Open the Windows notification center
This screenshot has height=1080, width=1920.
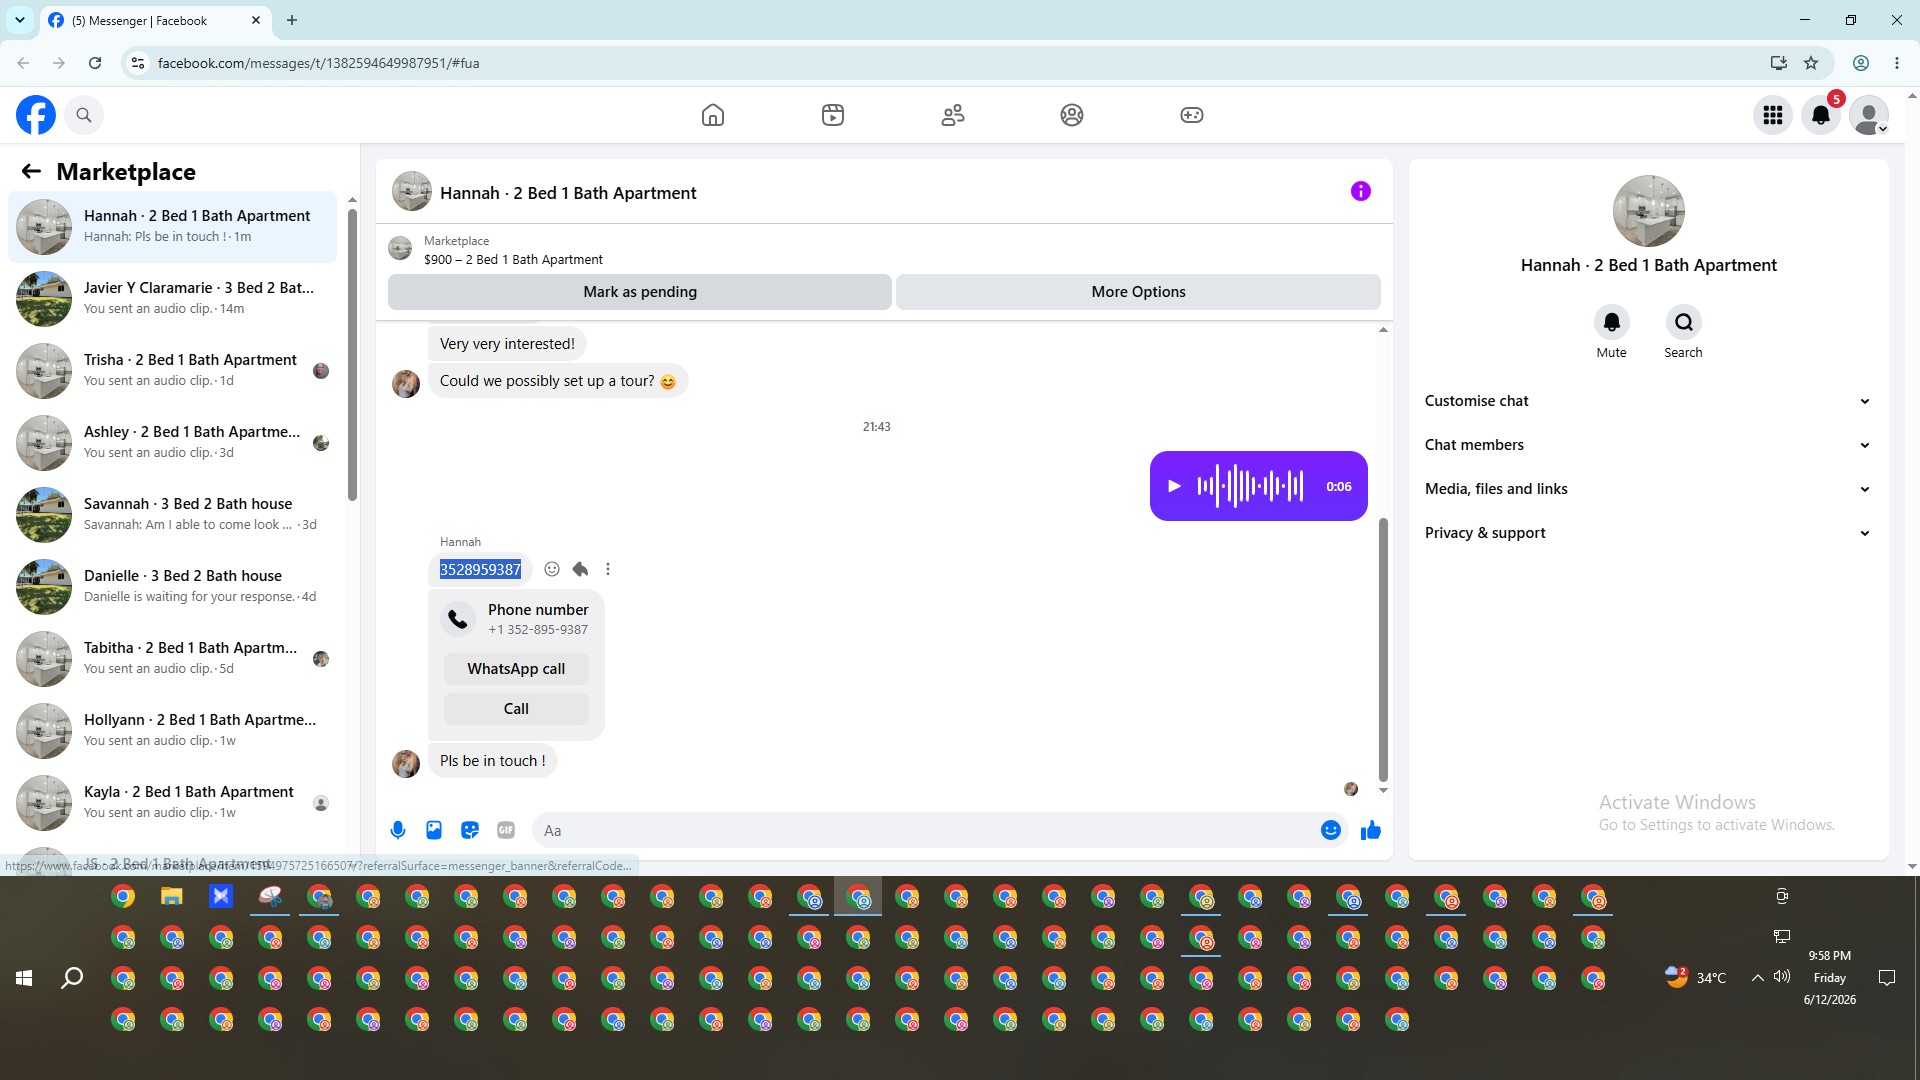tap(1887, 978)
